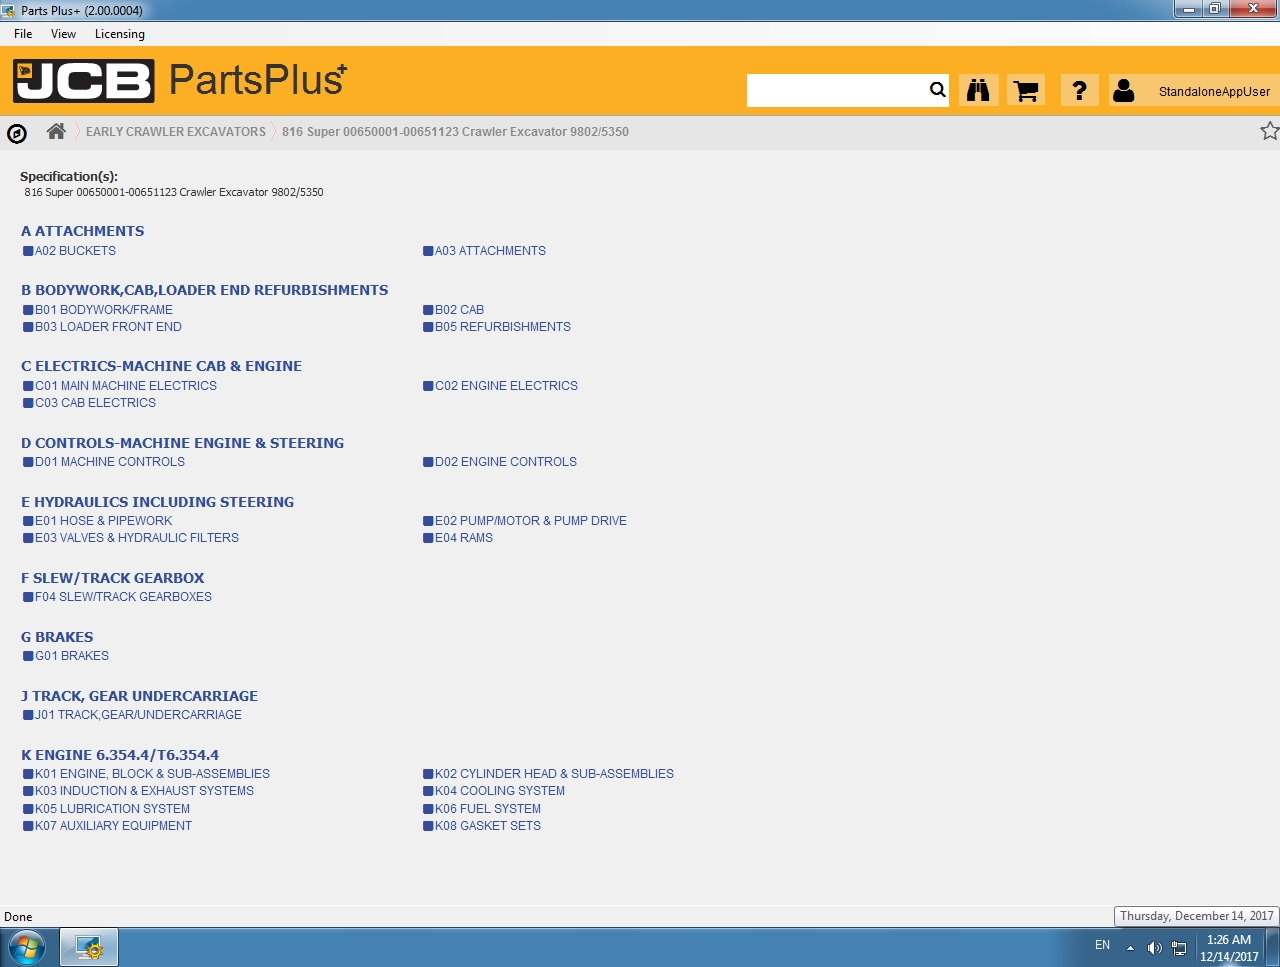Click the E HYDRAULICS INCLUDING STEERING heading
The width and height of the screenshot is (1280, 967).
tap(157, 502)
